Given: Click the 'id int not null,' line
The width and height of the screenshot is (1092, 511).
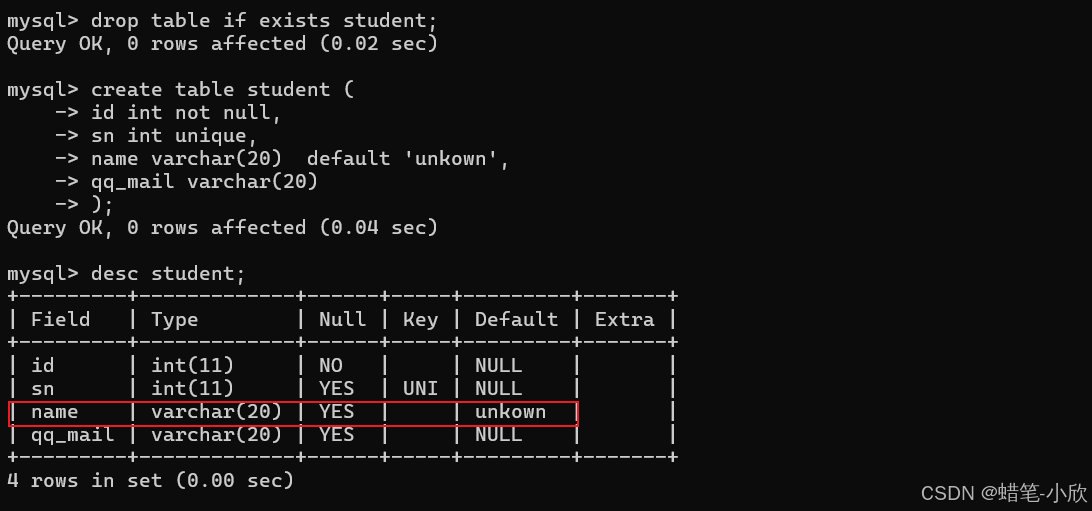Looking at the screenshot, I should click(186, 113).
